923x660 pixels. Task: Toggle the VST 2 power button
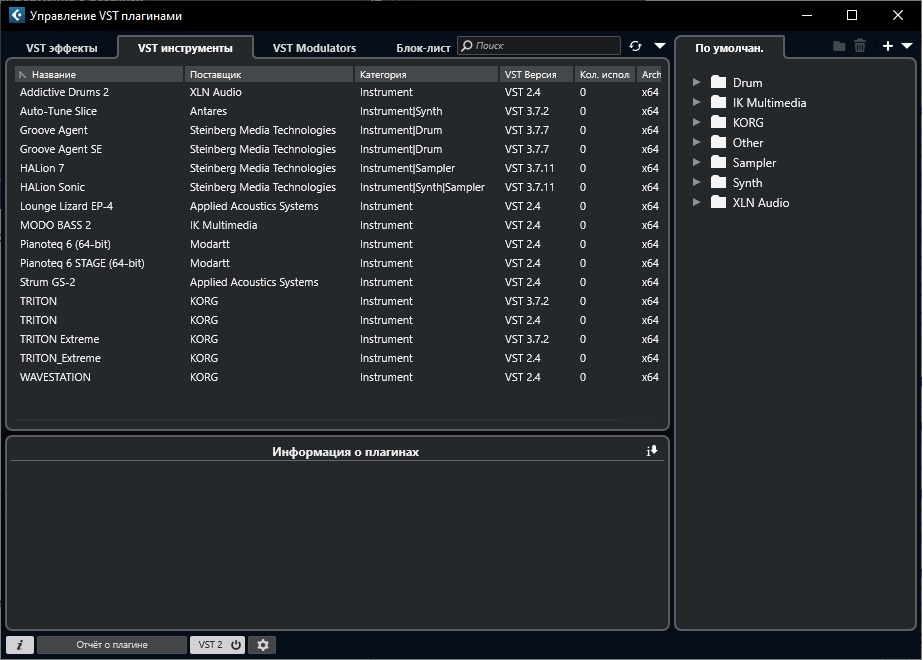coord(236,645)
